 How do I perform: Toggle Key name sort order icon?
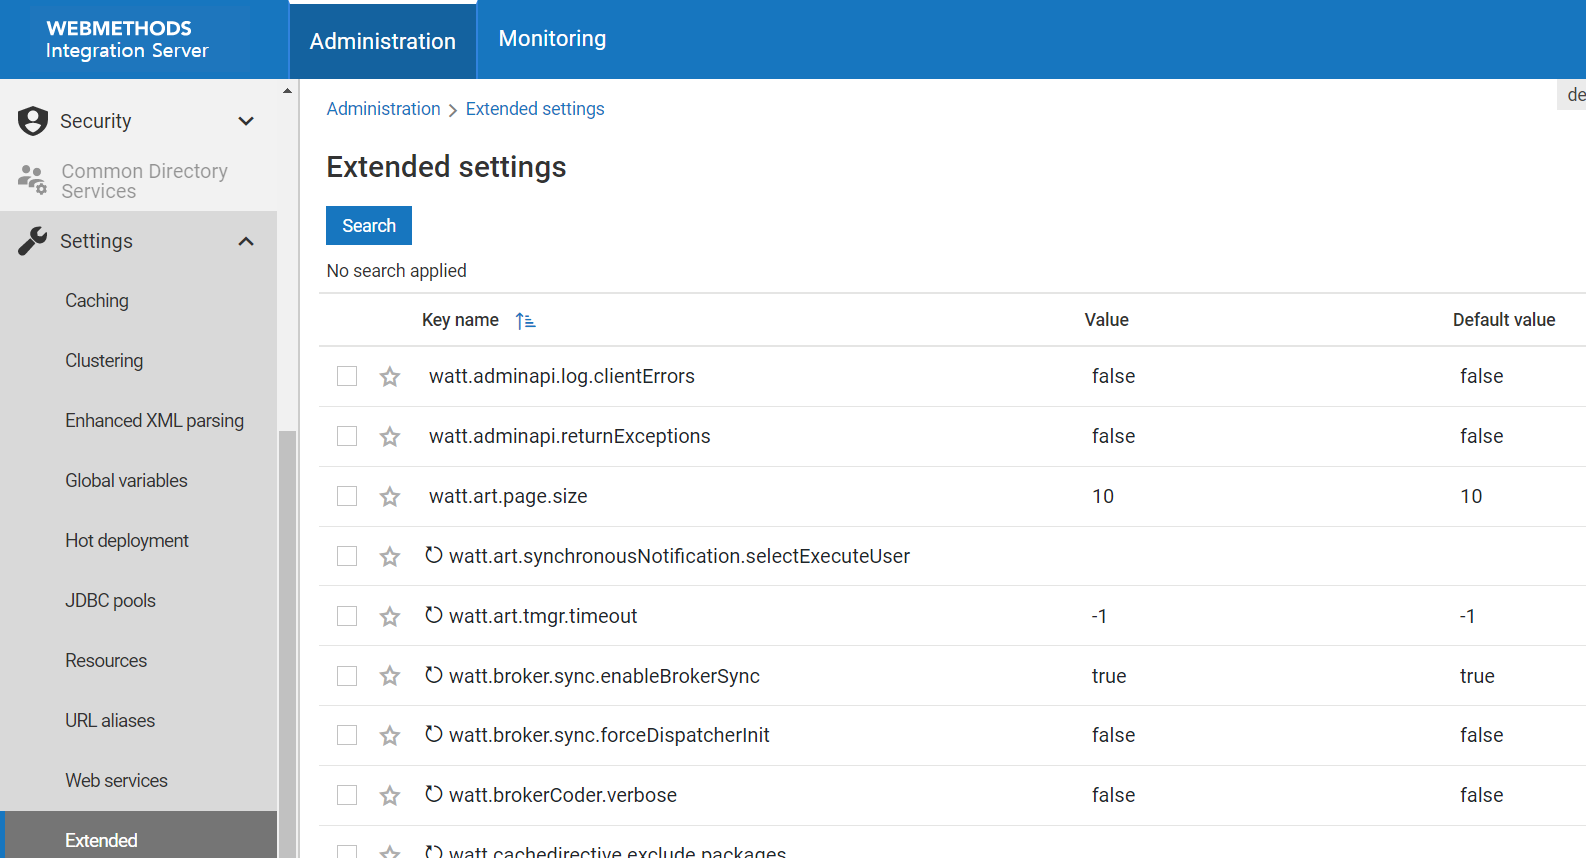(x=525, y=321)
